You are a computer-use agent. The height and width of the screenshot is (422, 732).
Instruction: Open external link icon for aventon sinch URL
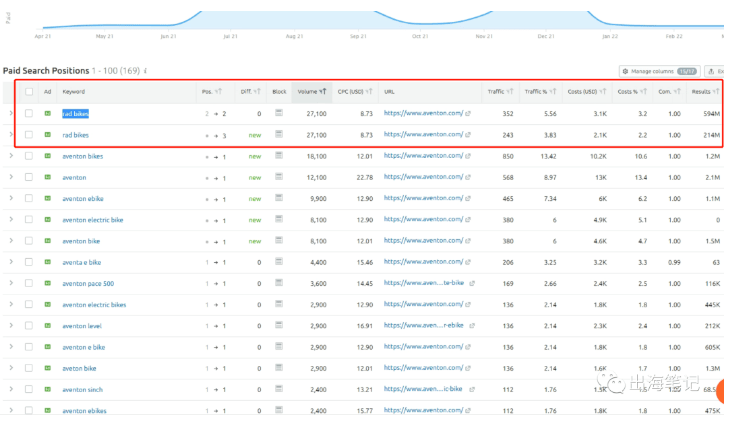point(472,389)
